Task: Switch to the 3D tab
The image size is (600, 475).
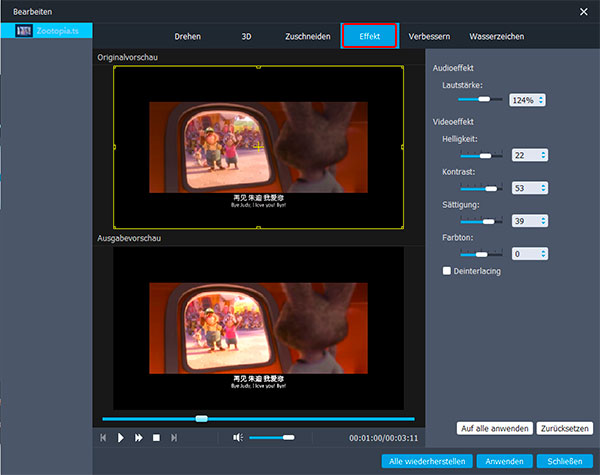Action: [x=246, y=36]
